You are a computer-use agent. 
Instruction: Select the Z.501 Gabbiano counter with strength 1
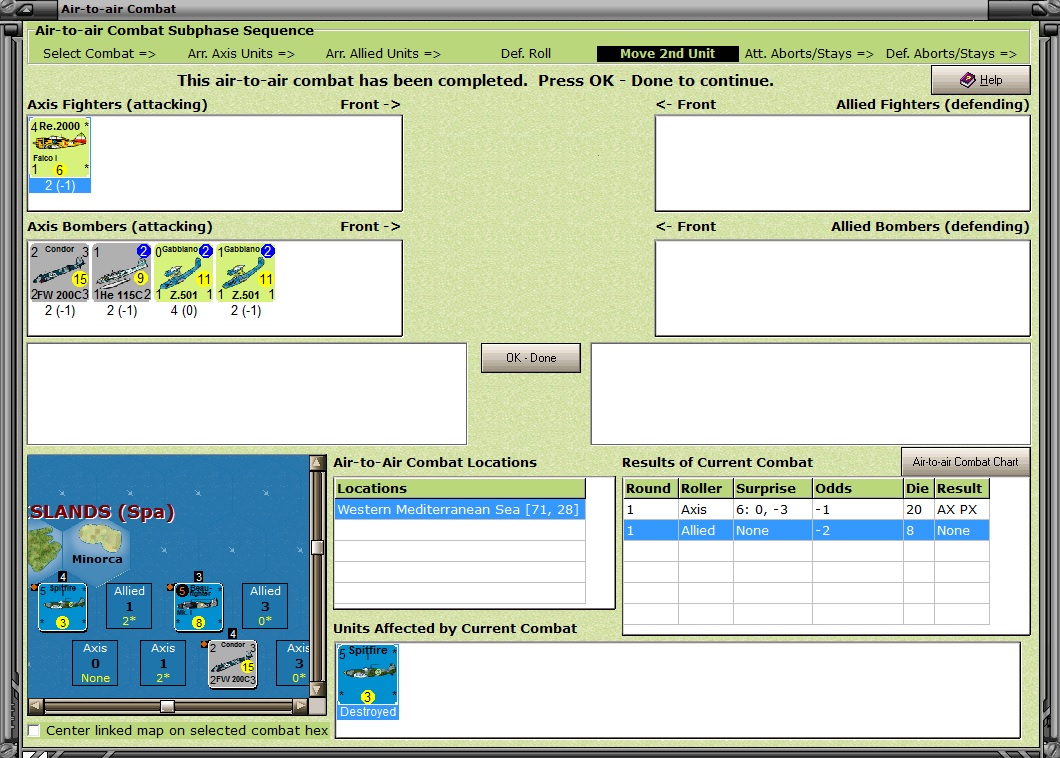pos(245,272)
